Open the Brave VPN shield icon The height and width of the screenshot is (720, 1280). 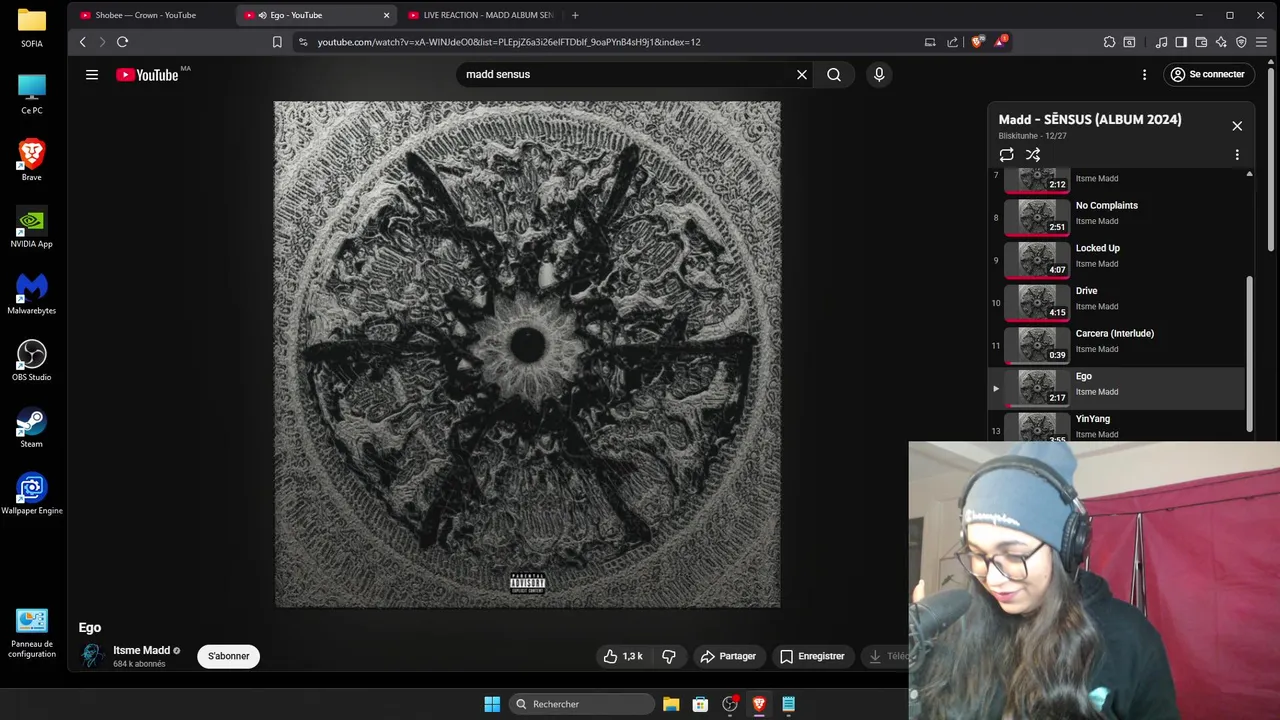[1241, 42]
